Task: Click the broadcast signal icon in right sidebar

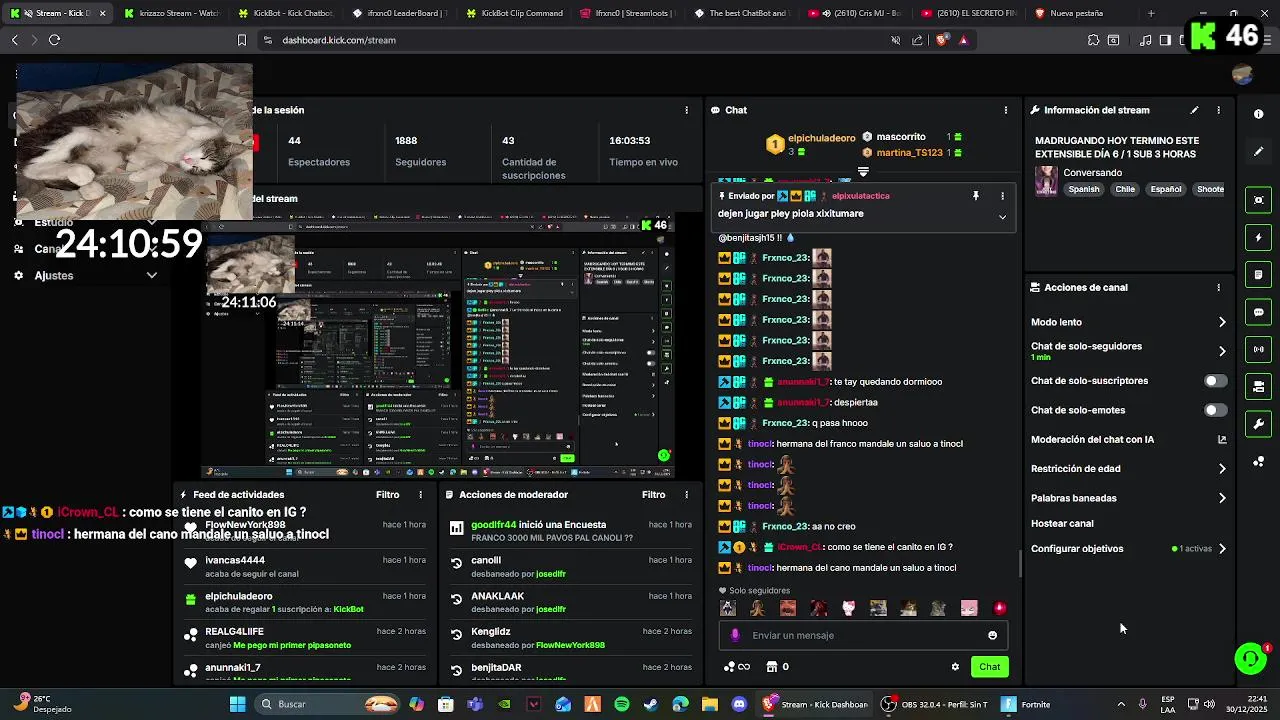Action: 1259,349
